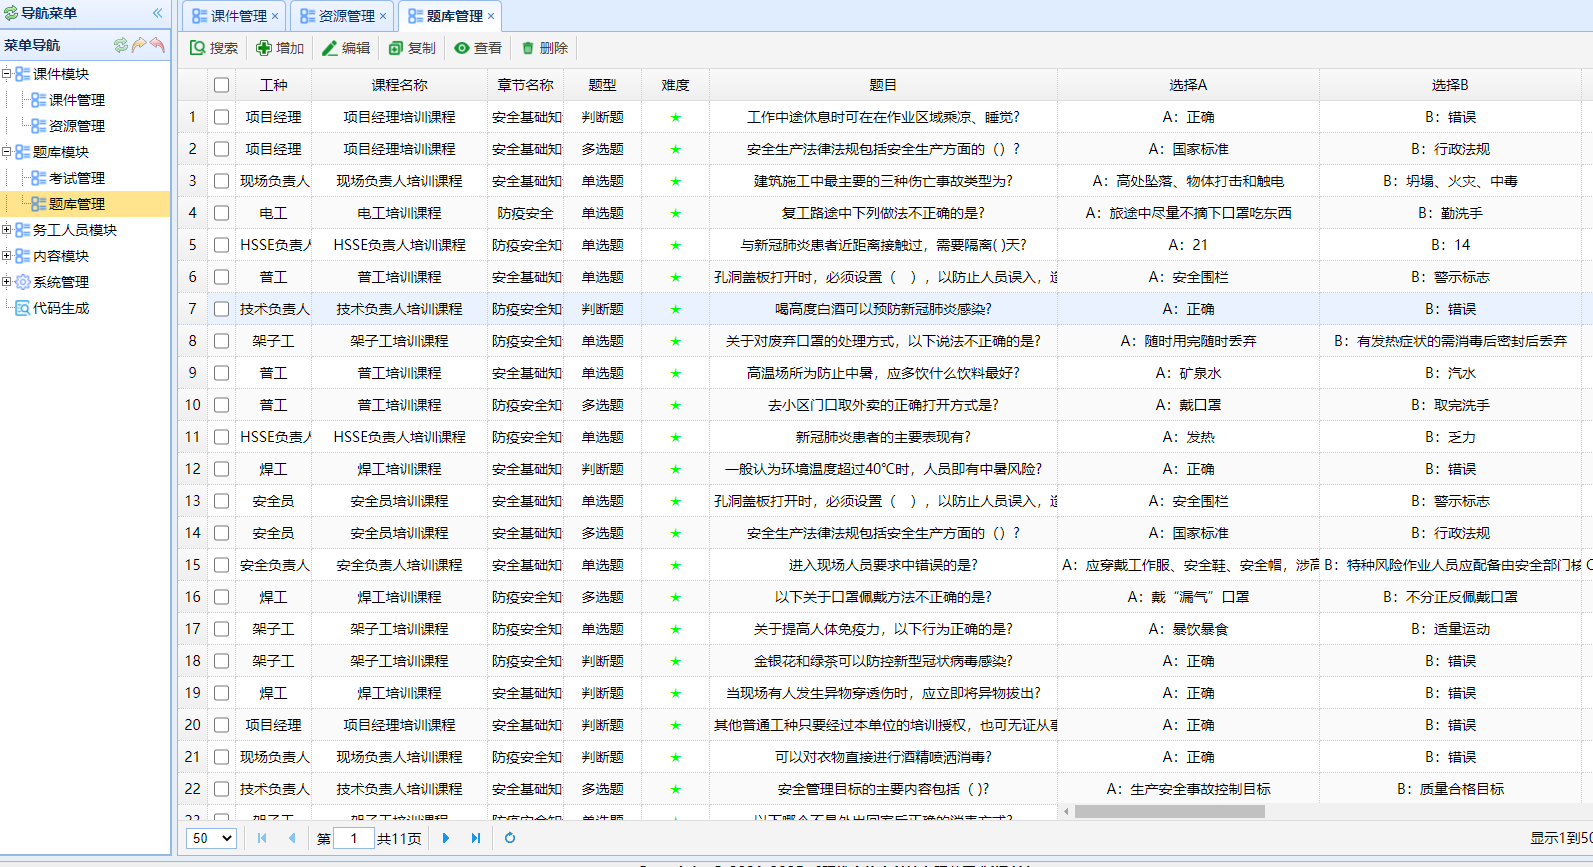
Task: Toggle the select-all checkbox in header
Action: click(221, 85)
